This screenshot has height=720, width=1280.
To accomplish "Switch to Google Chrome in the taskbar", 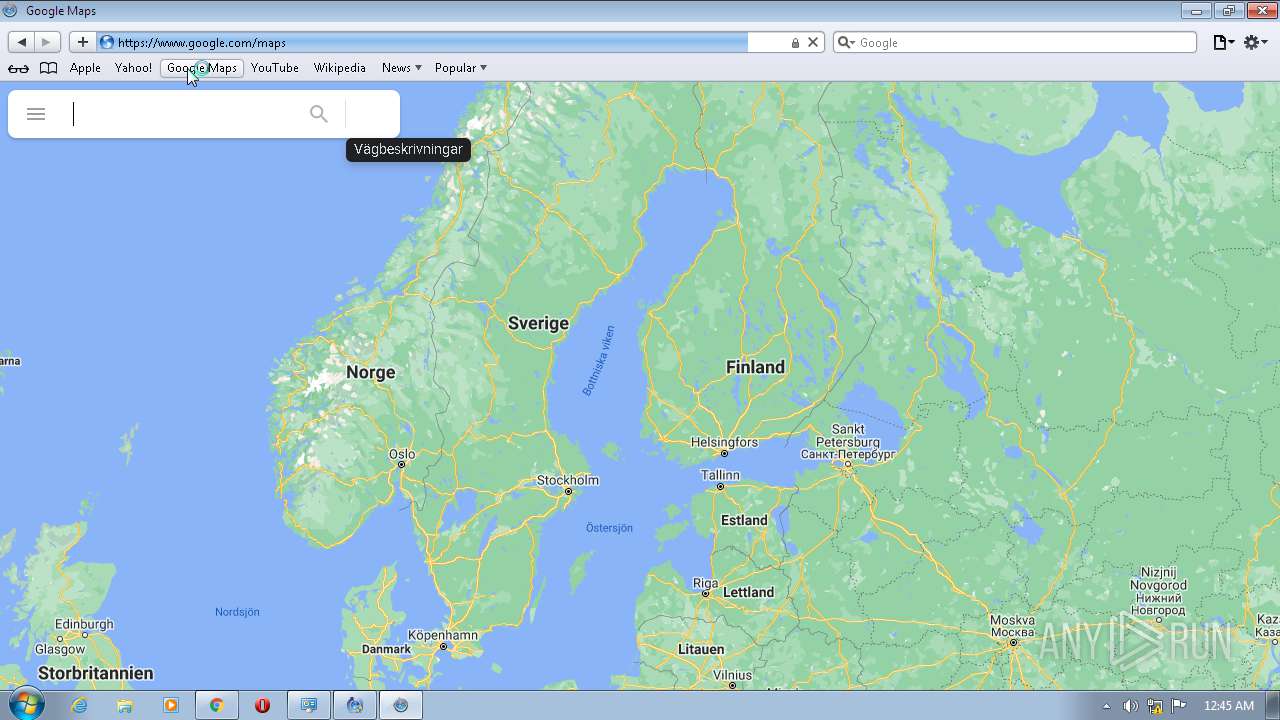I will pyautogui.click(x=216, y=705).
